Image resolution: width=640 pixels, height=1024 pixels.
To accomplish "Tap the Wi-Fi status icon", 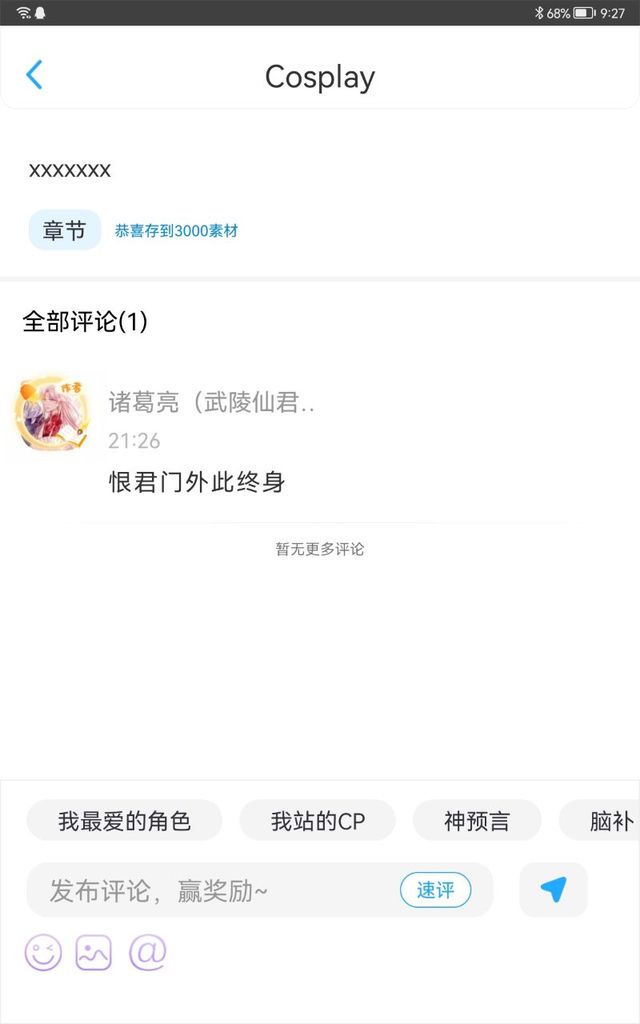I will point(24,12).
